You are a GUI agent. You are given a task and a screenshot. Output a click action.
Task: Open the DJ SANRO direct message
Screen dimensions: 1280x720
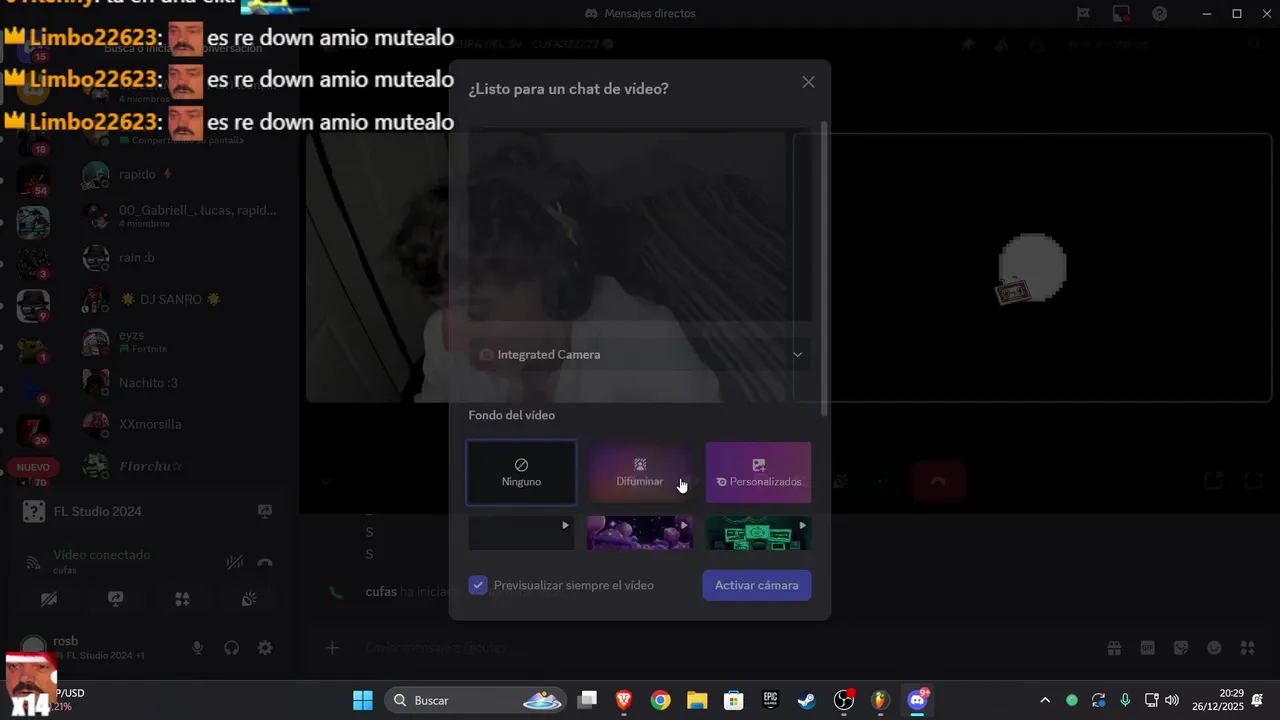point(180,299)
